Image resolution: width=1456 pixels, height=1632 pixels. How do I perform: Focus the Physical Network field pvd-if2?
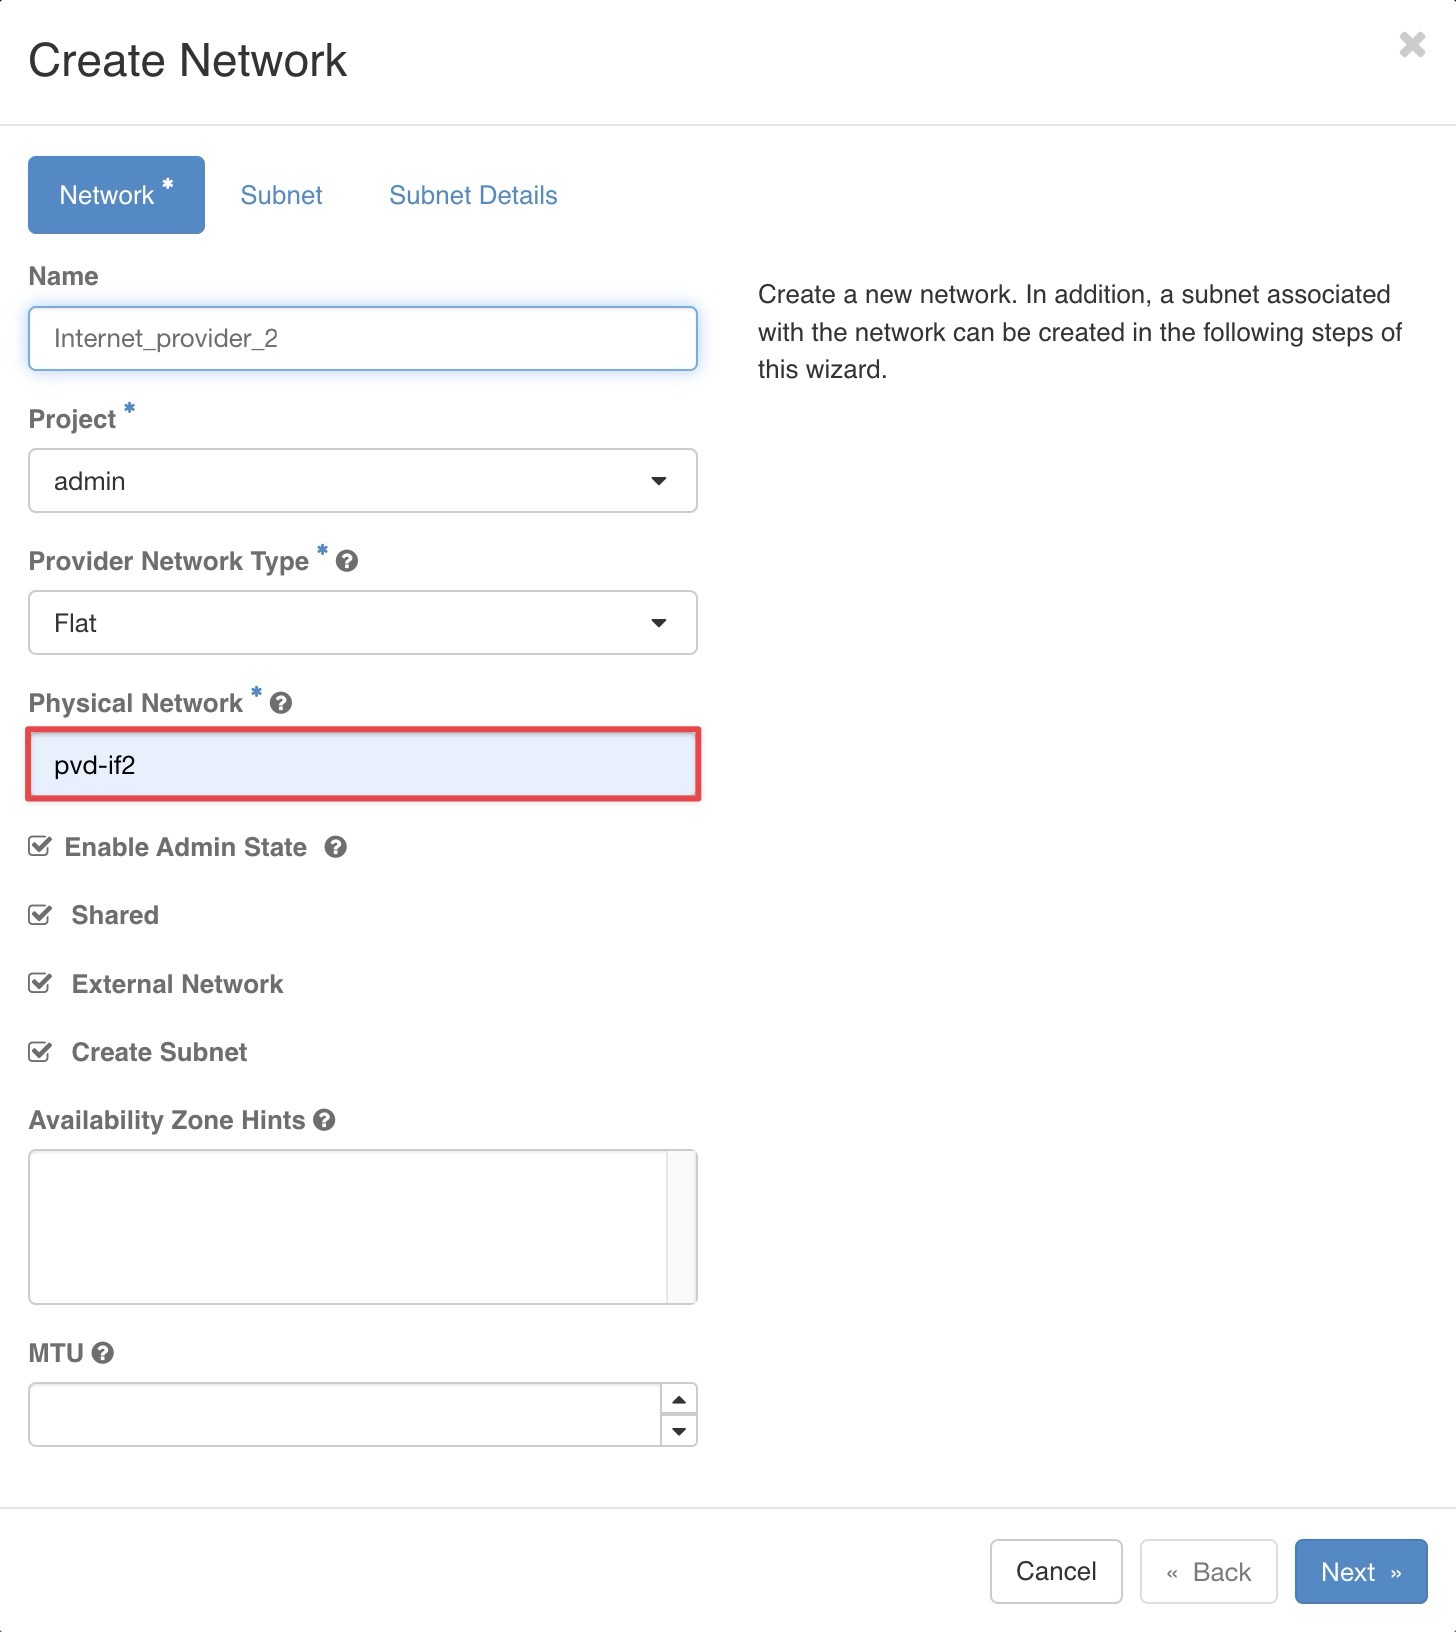pyautogui.click(x=363, y=765)
